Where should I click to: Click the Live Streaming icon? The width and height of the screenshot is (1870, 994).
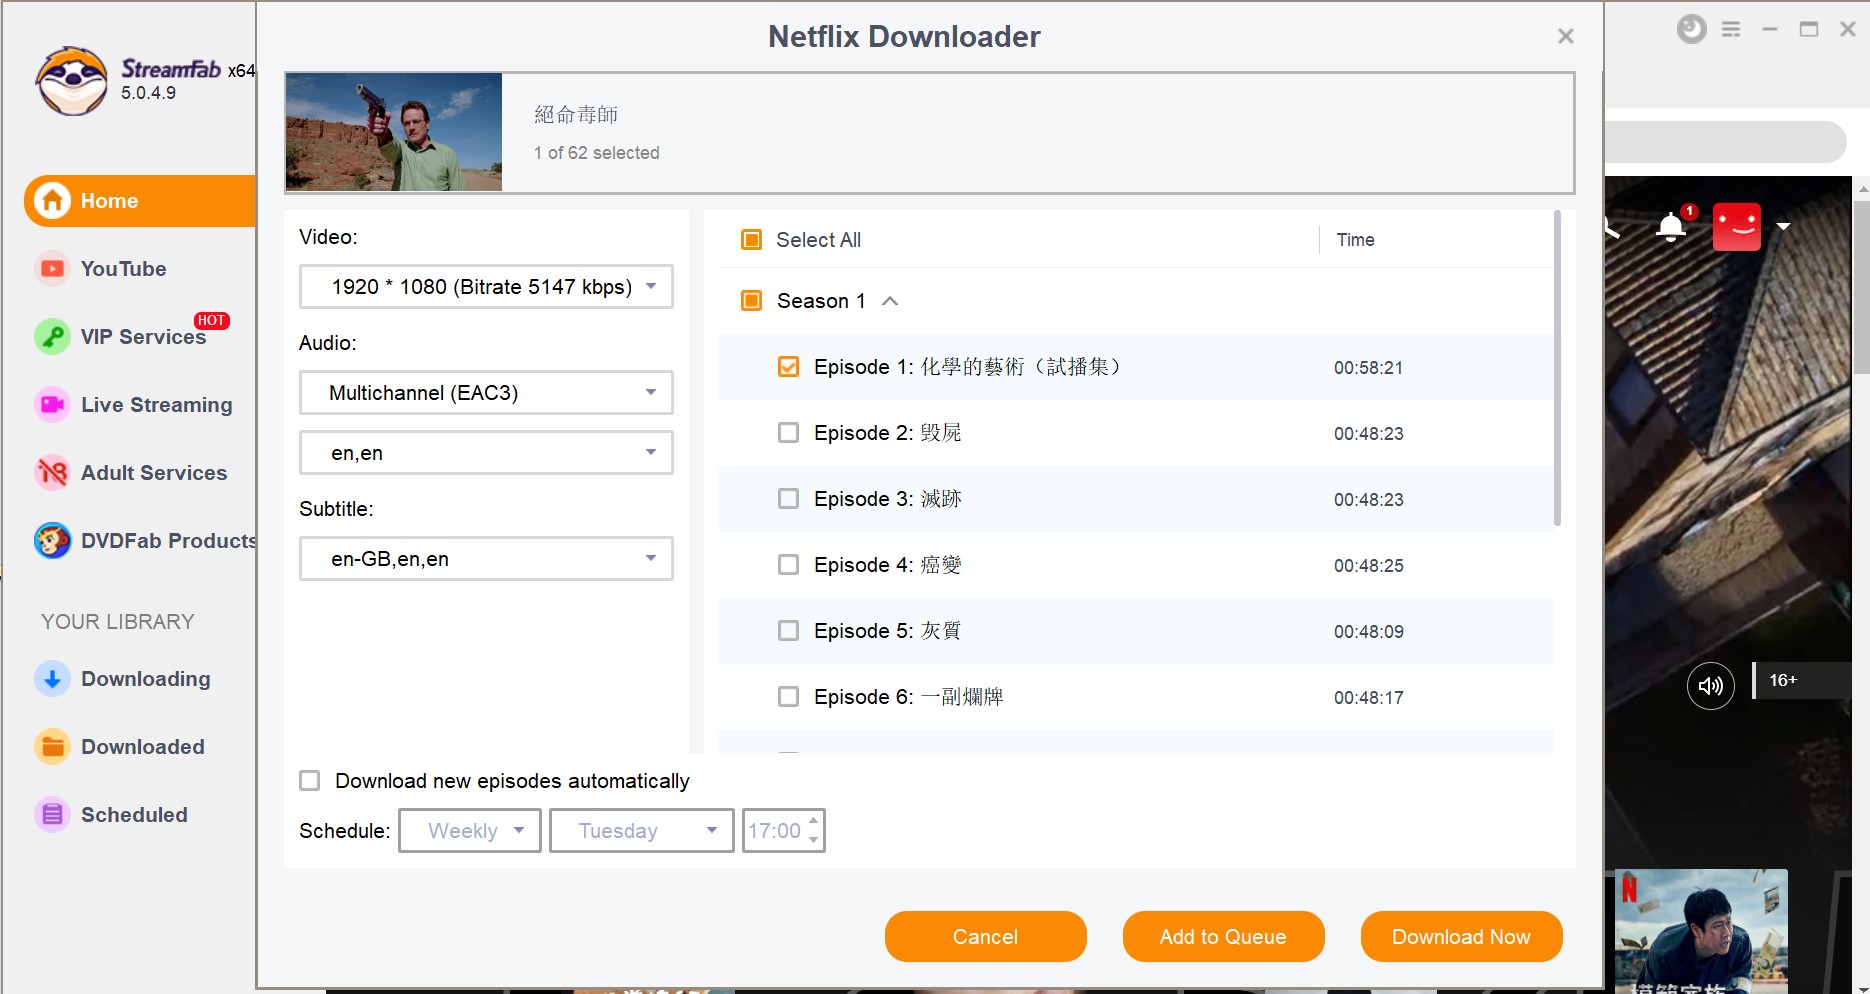(x=51, y=404)
